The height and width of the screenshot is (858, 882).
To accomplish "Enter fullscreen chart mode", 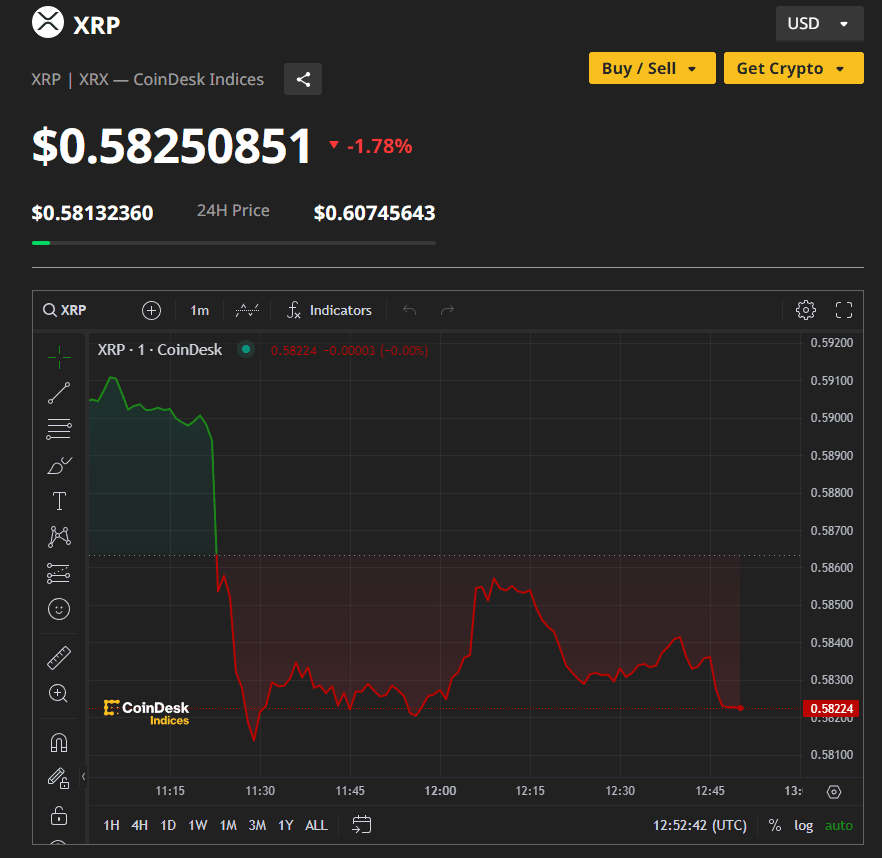I will (844, 310).
